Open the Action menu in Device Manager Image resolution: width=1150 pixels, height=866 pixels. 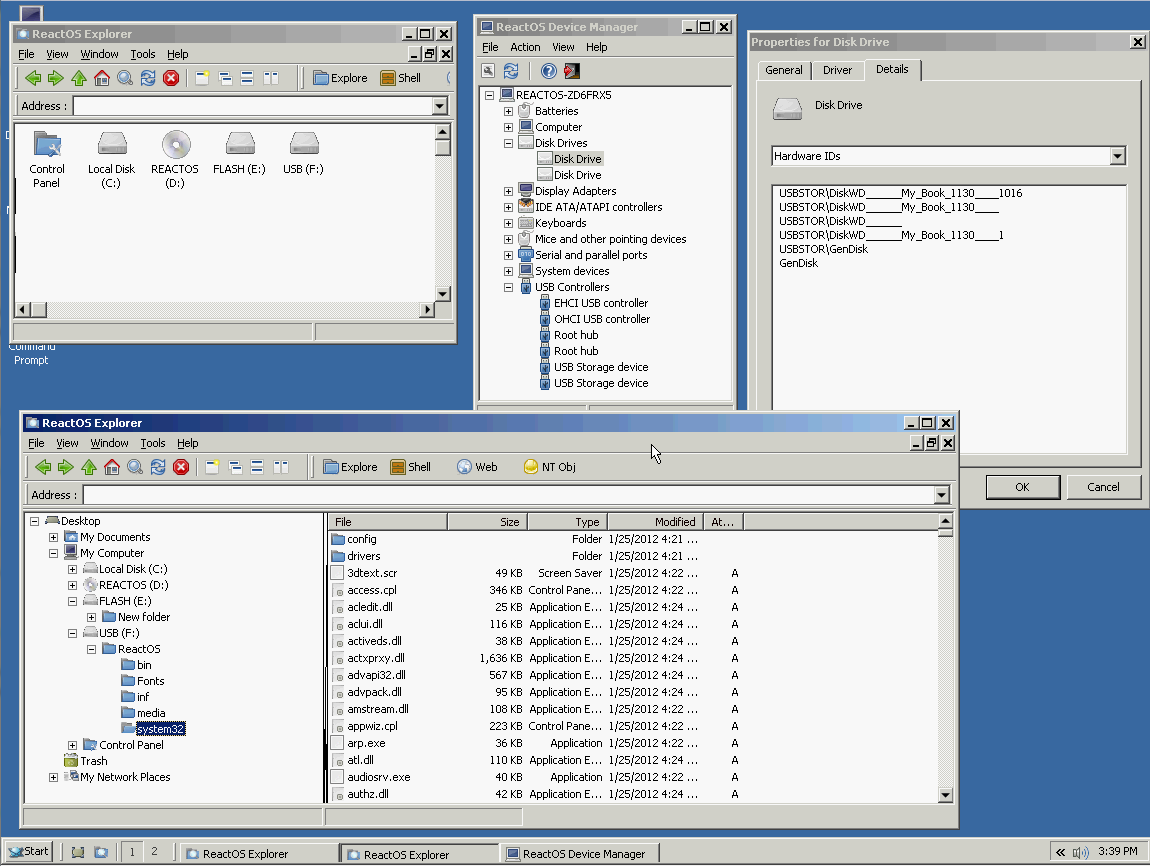coord(525,47)
